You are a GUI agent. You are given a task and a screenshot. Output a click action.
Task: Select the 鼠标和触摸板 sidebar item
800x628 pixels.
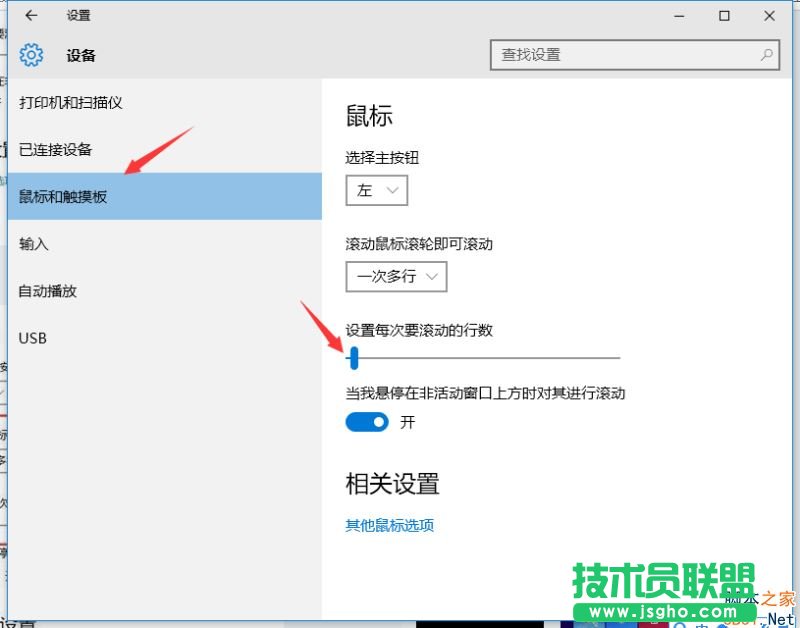pyautogui.click(x=76, y=195)
